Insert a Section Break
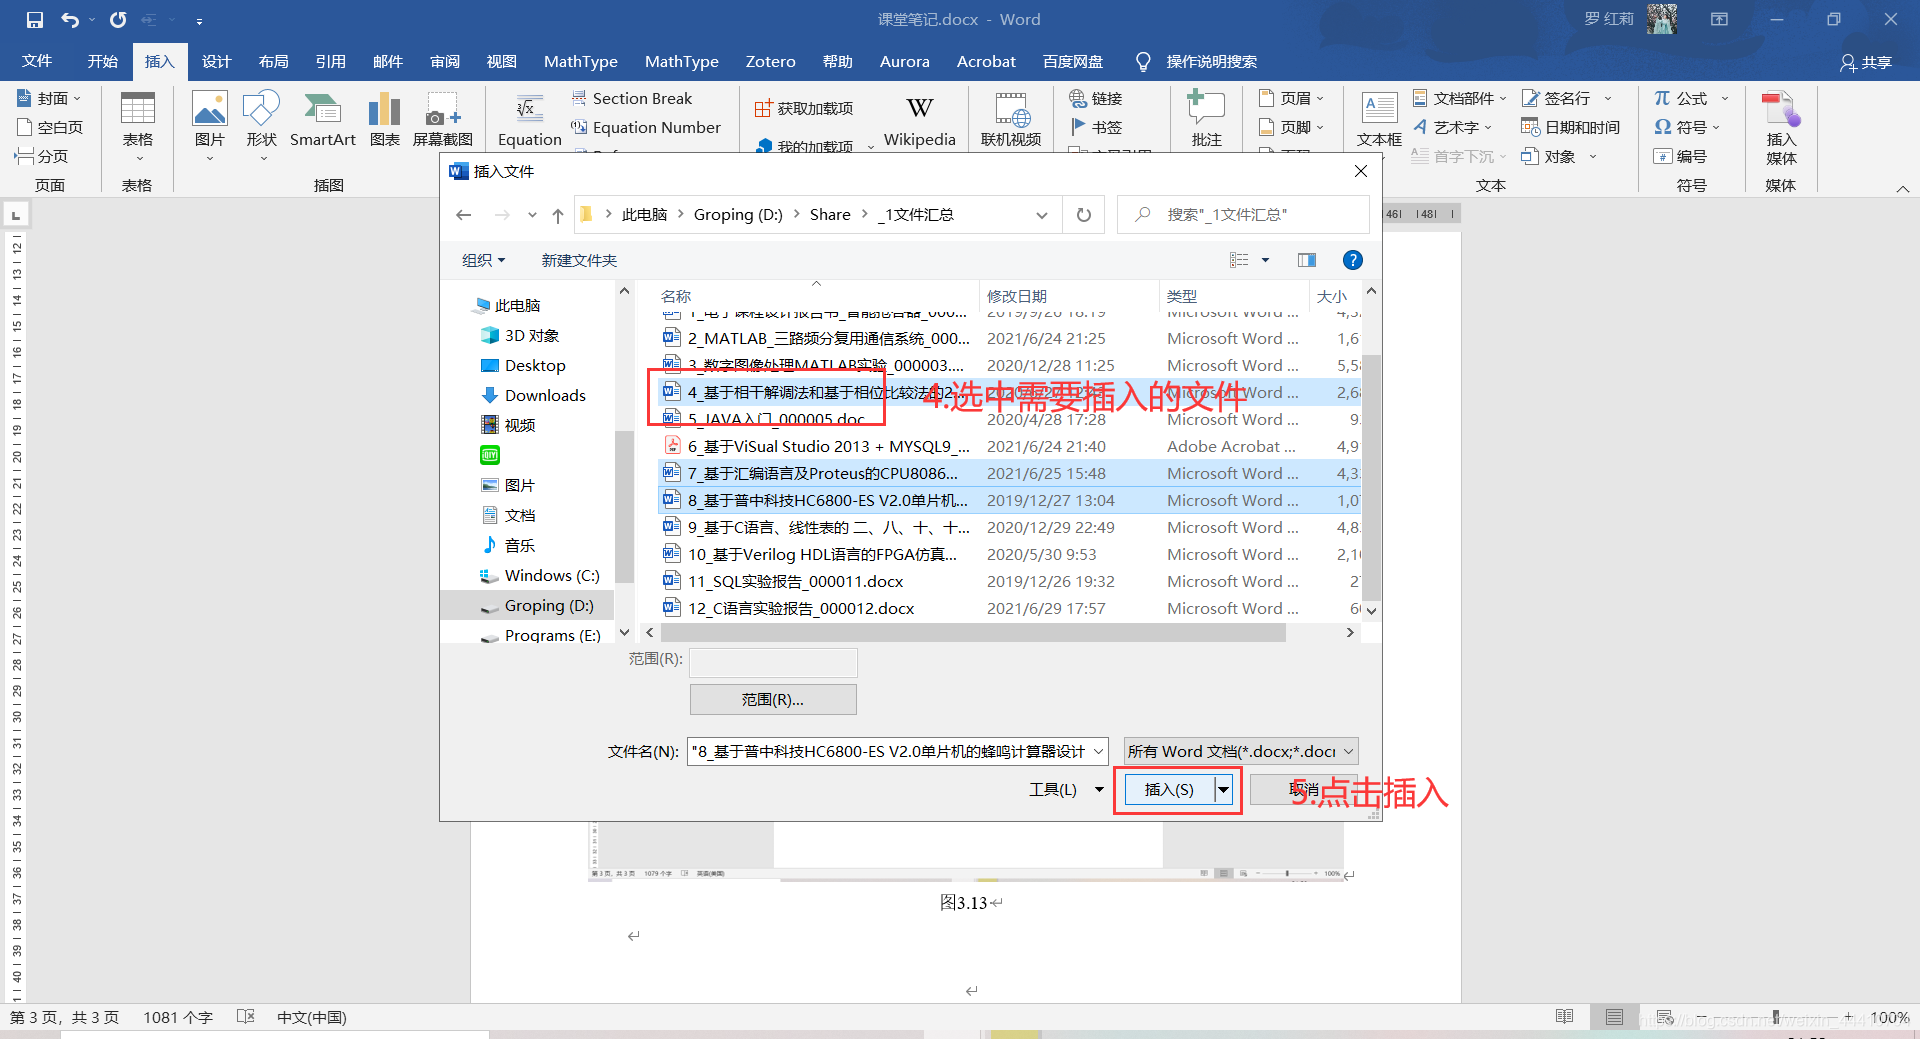The height and width of the screenshot is (1039, 1920). tap(632, 98)
